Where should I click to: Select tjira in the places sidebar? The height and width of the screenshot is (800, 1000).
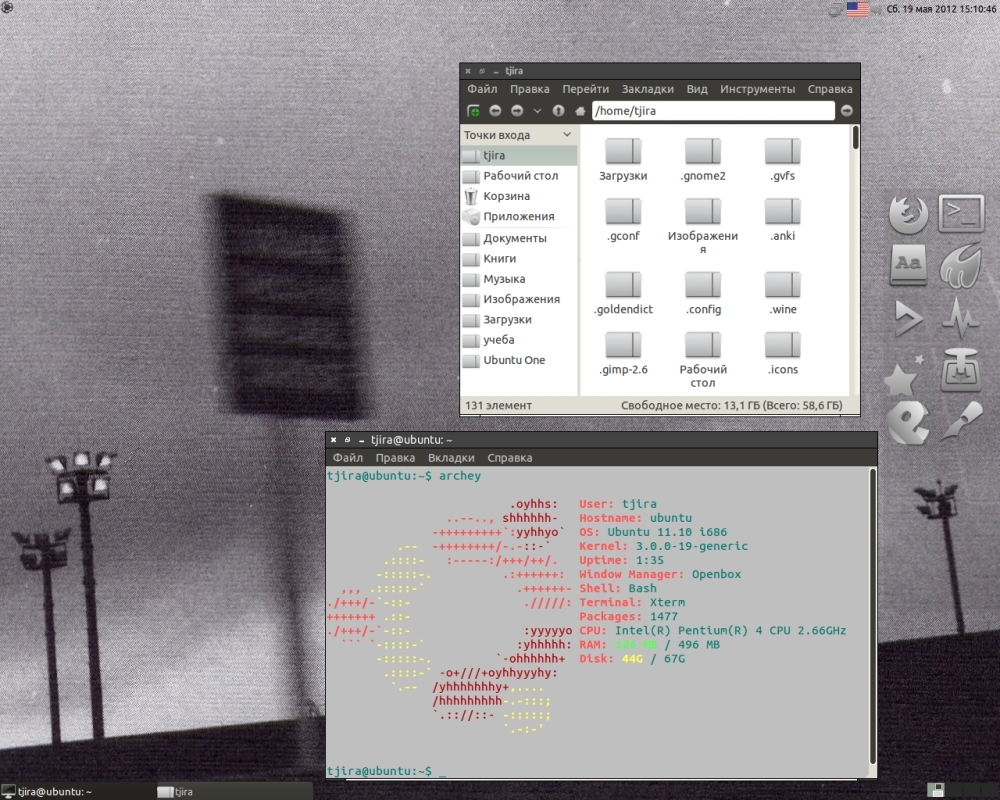pyautogui.click(x=518, y=155)
